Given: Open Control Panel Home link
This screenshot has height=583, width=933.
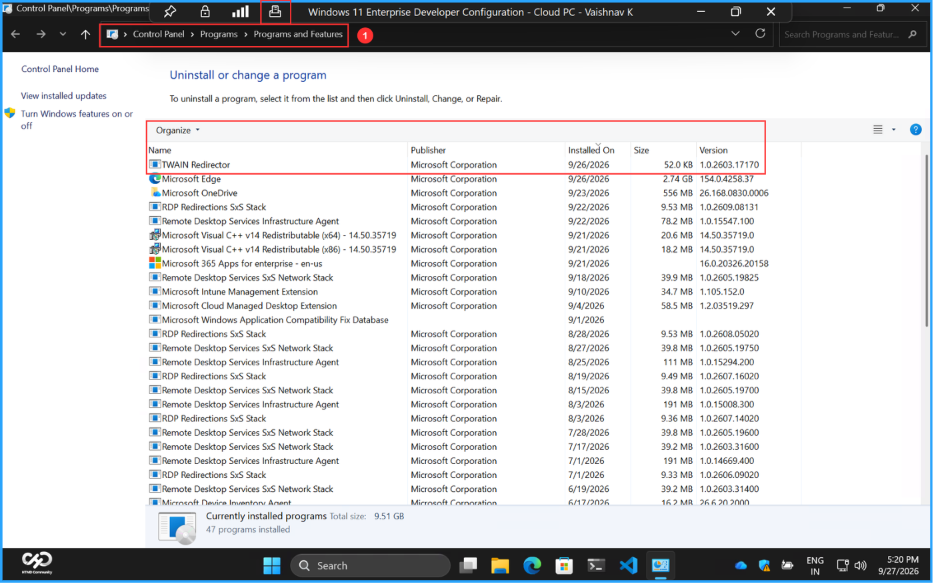Looking at the screenshot, I should (x=60, y=69).
